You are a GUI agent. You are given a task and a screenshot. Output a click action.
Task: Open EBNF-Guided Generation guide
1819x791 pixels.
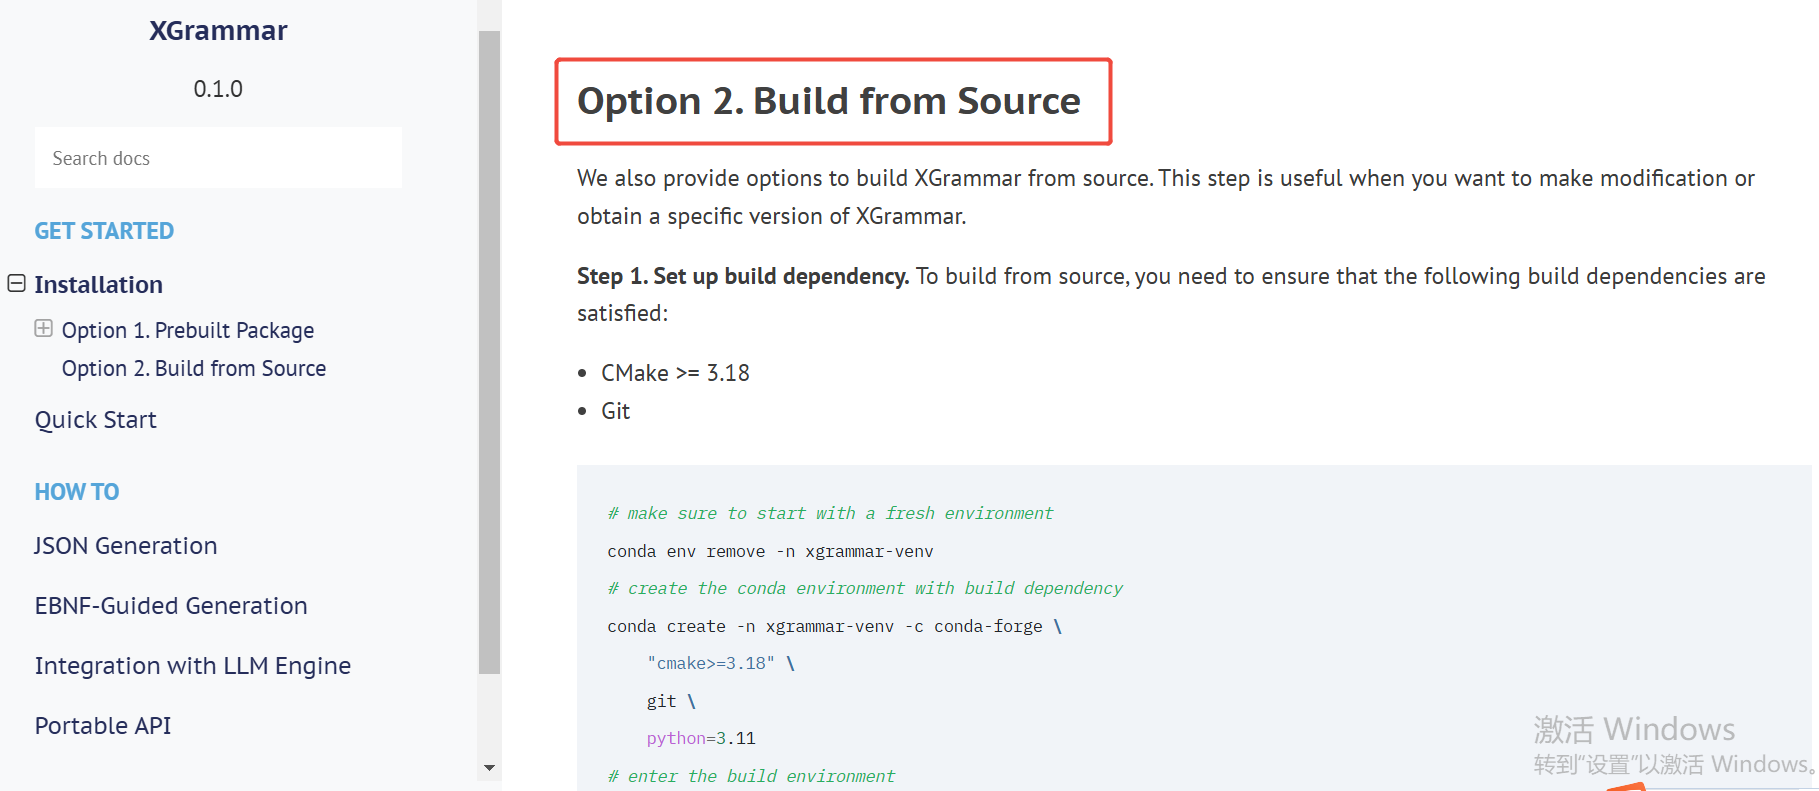pyautogui.click(x=171, y=606)
